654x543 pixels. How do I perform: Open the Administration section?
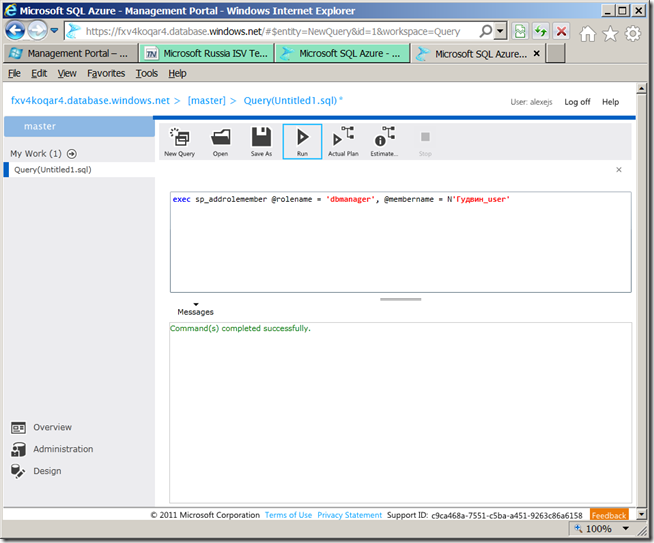(52, 449)
